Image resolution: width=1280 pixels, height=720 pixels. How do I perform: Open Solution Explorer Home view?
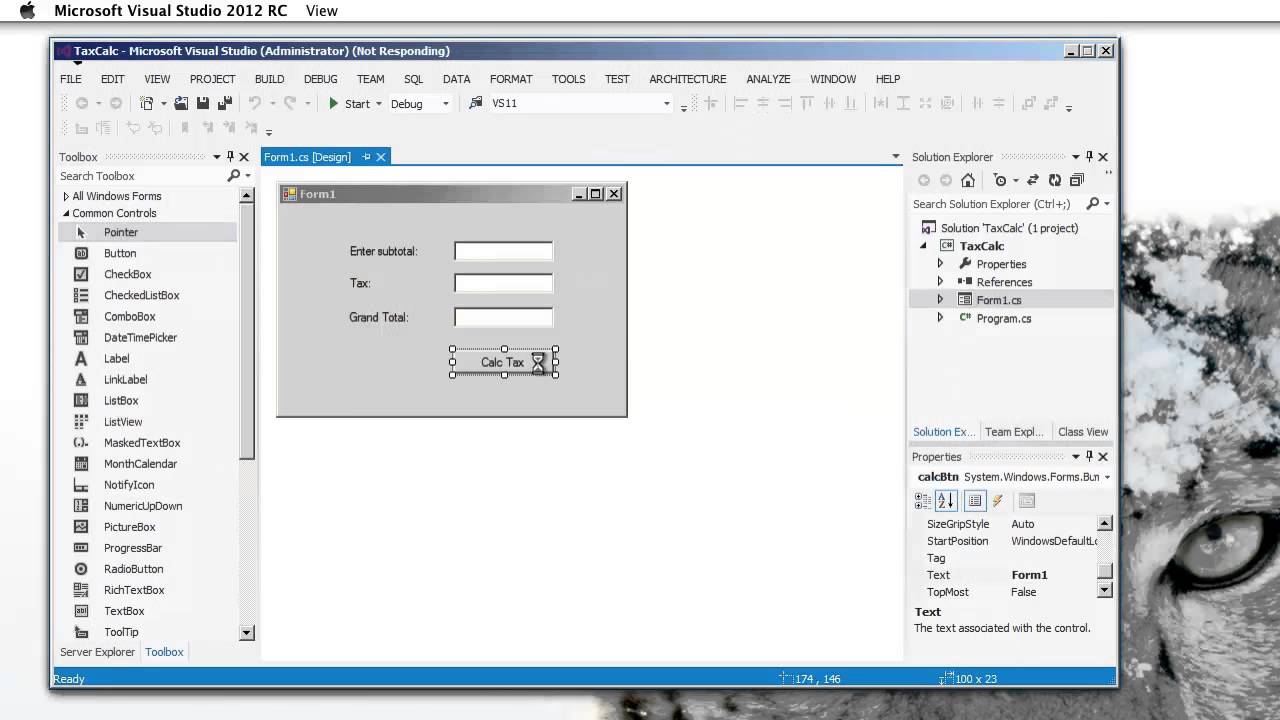pyautogui.click(x=968, y=180)
